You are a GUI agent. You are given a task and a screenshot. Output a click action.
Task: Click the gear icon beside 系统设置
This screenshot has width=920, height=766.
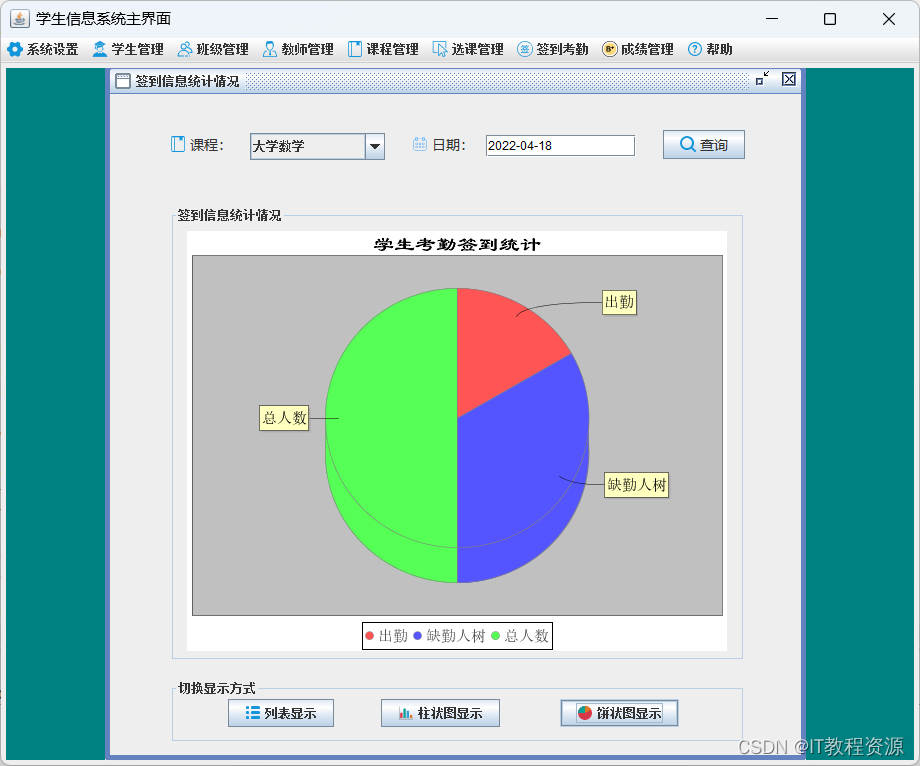tap(15, 49)
